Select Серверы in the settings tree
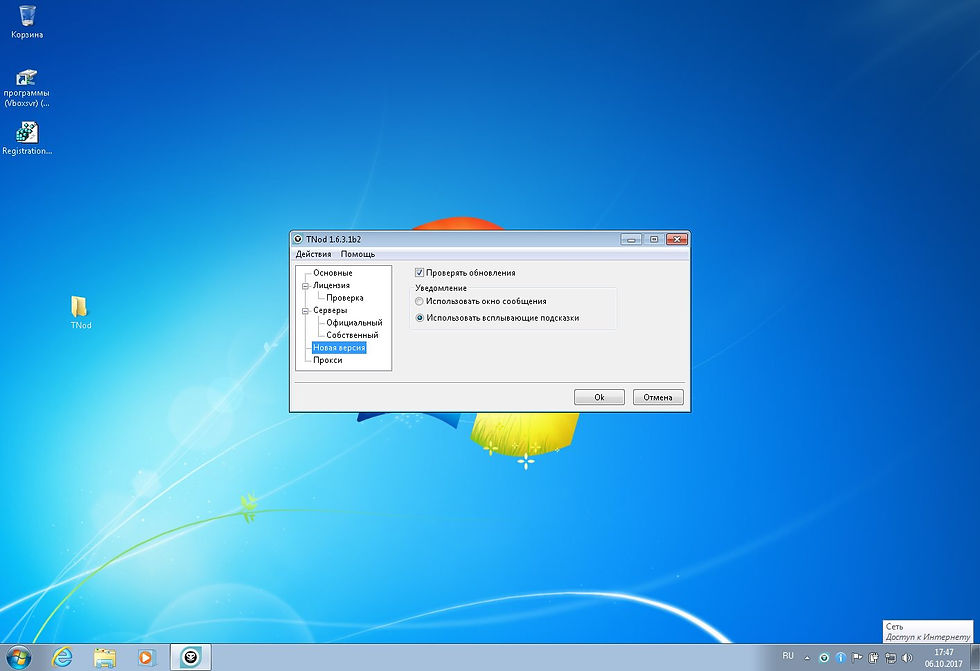The height and width of the screenshot is (671, 980). tap(330, 311)
